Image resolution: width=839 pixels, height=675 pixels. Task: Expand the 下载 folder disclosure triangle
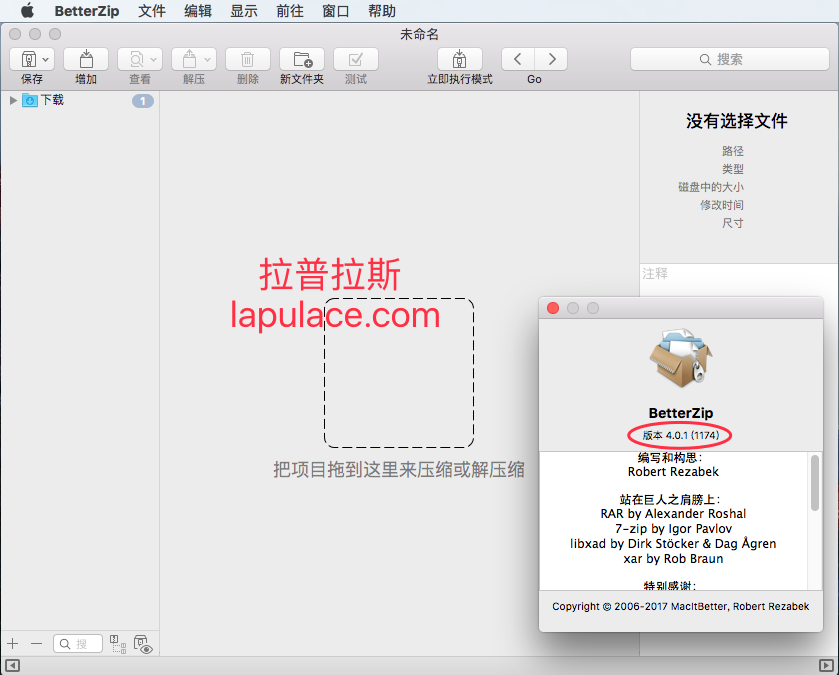coord(13,100)
